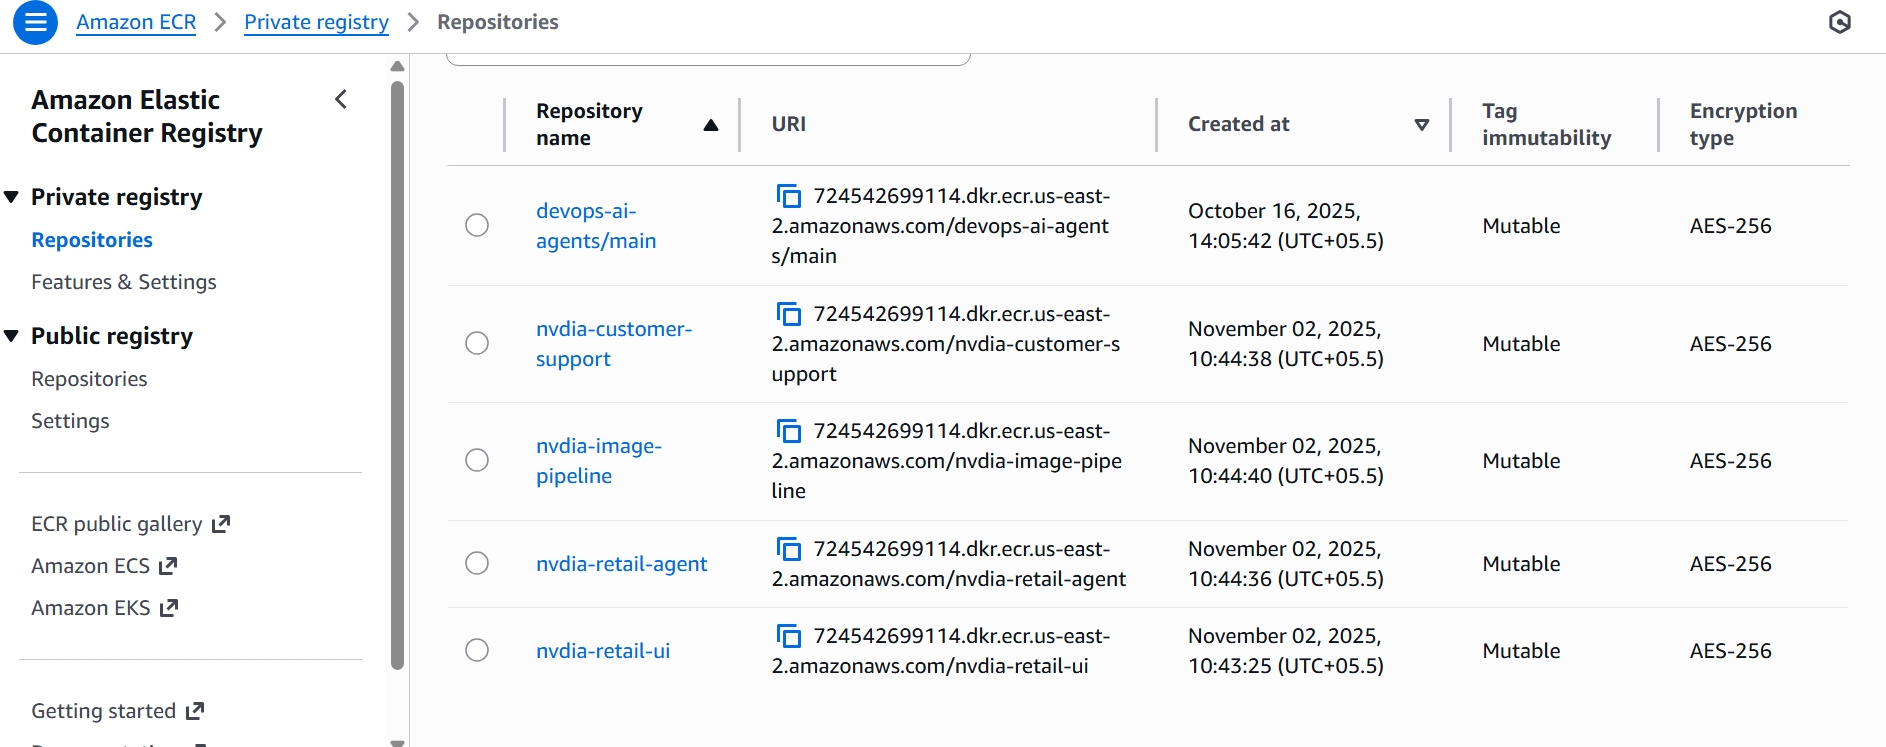Copy the nvdia-retail-agent repository URI
The height and width of the screenshot is (747, 1886).
pos(789,549)
